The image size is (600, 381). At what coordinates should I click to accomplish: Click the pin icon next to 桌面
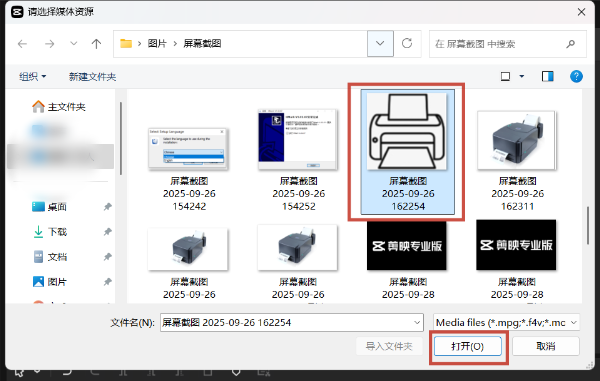(x=108, y=207)
